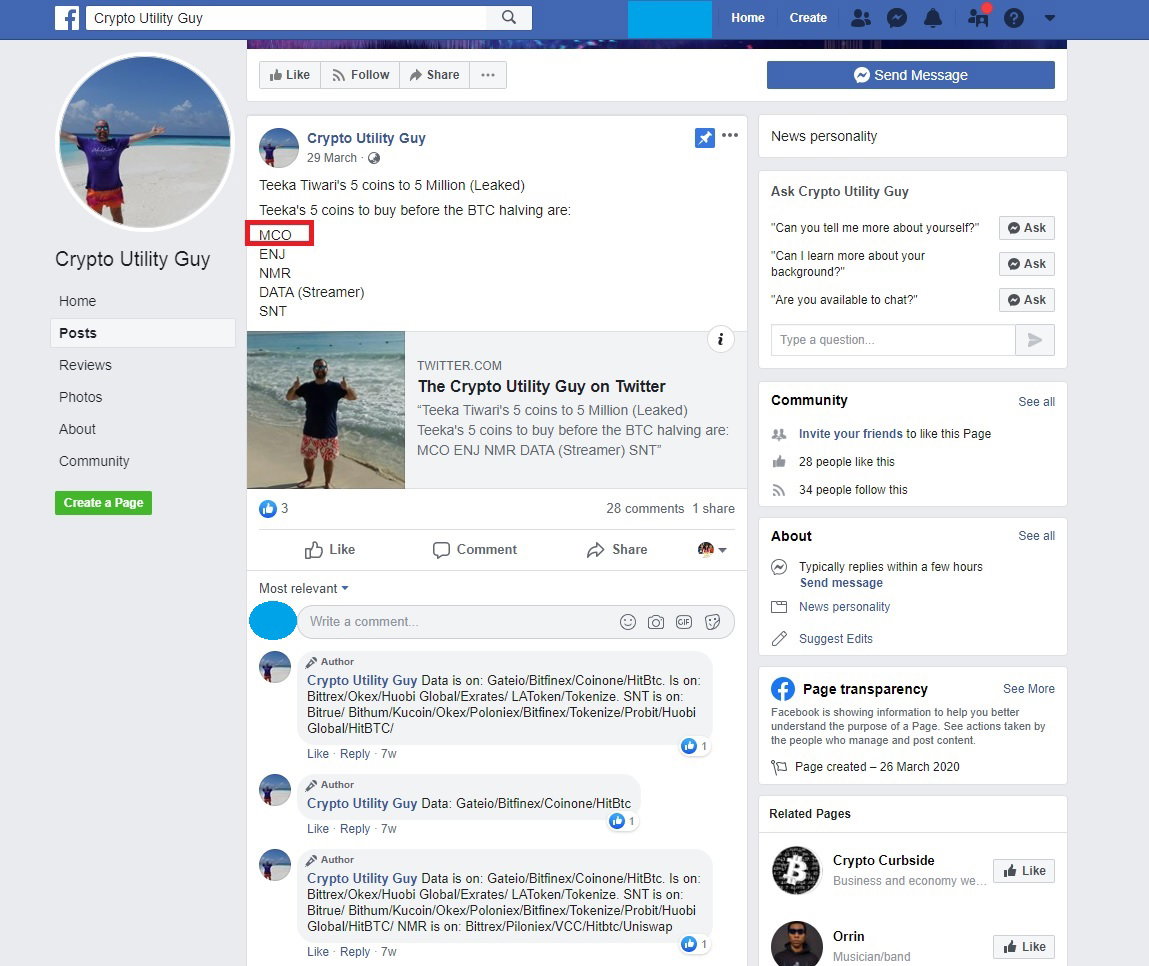Ask "Can I learn more about your background?"

coord(1027,264)
